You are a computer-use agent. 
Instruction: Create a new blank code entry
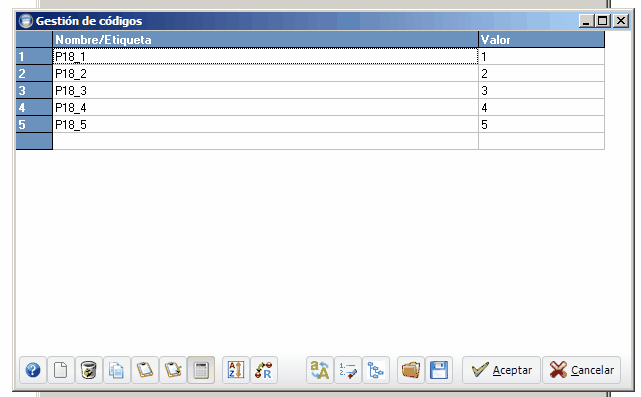61,370
